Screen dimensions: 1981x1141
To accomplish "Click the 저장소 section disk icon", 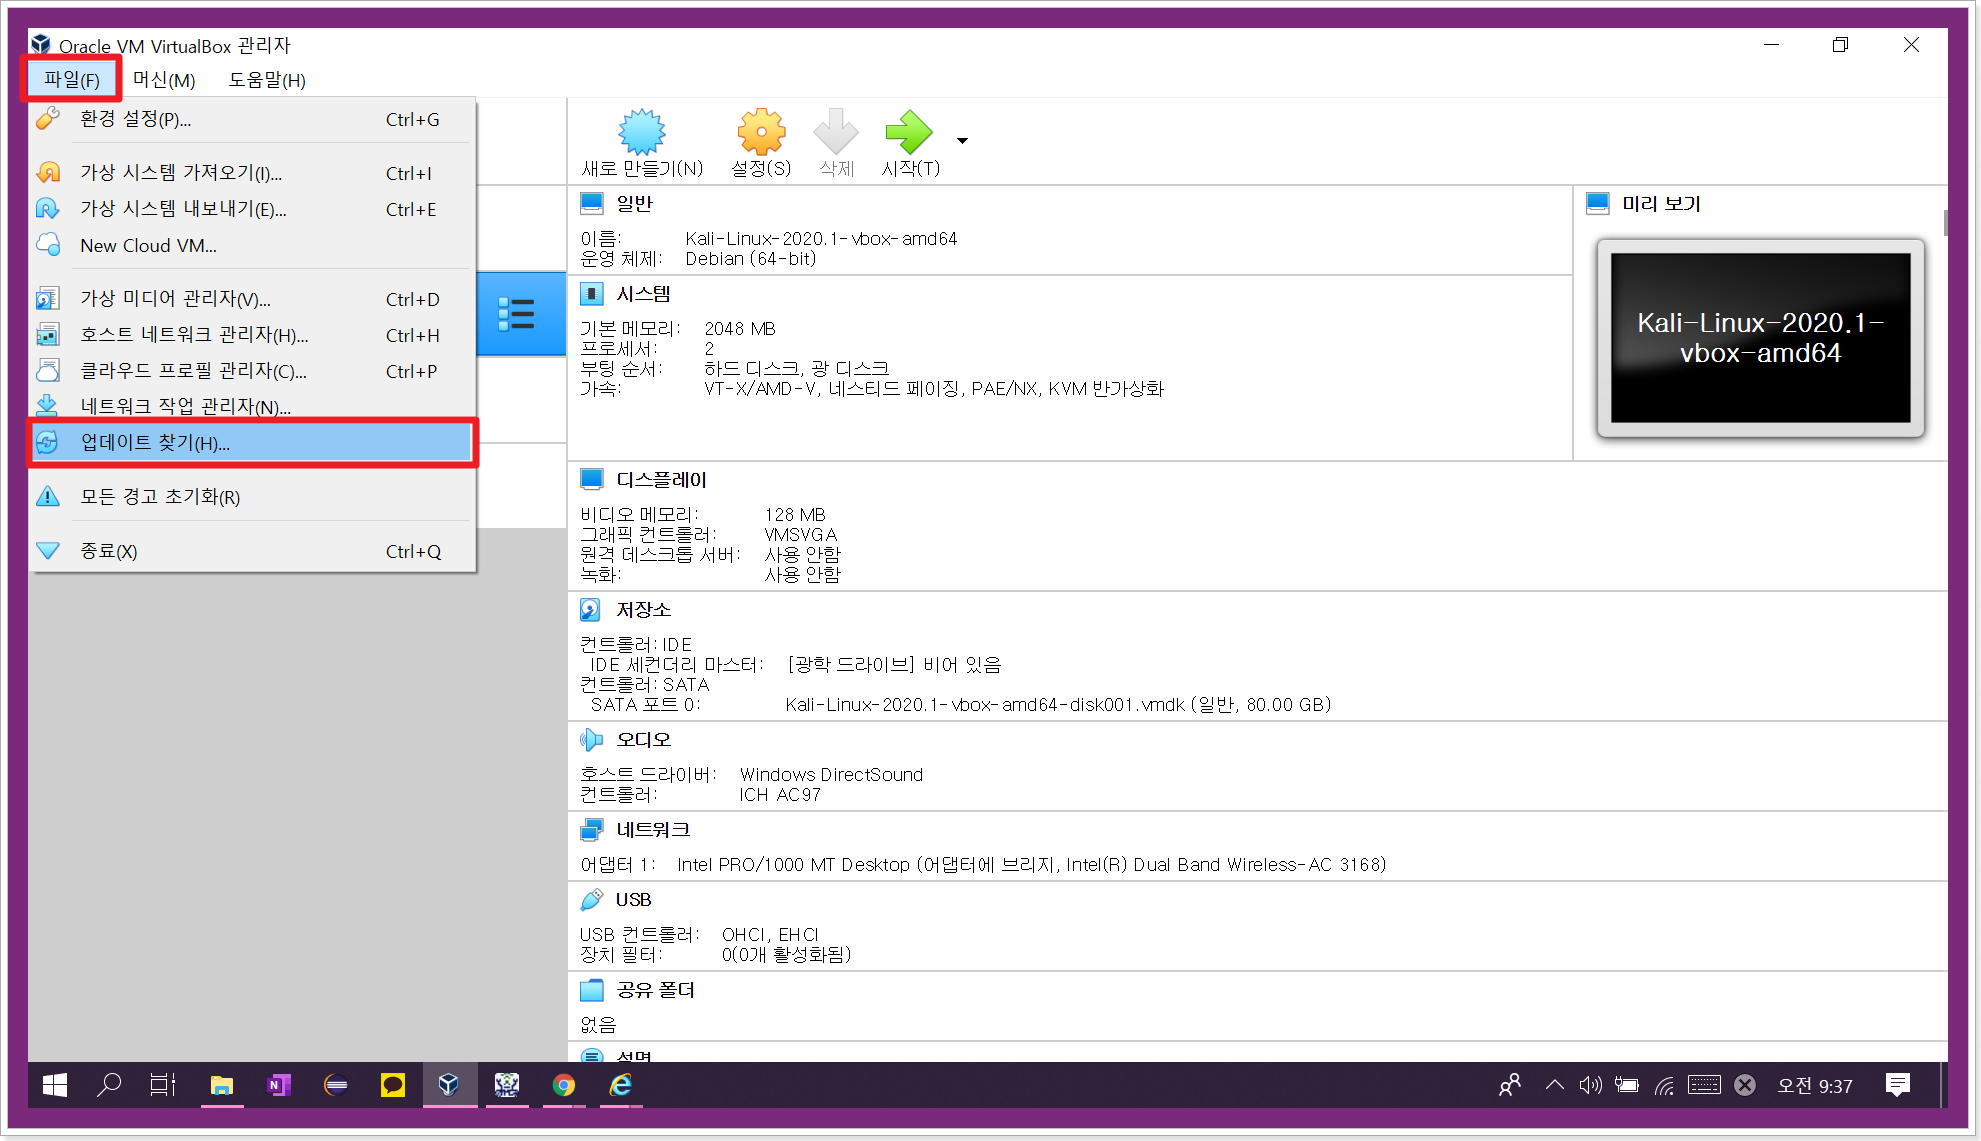I will (x=592, y=609).
